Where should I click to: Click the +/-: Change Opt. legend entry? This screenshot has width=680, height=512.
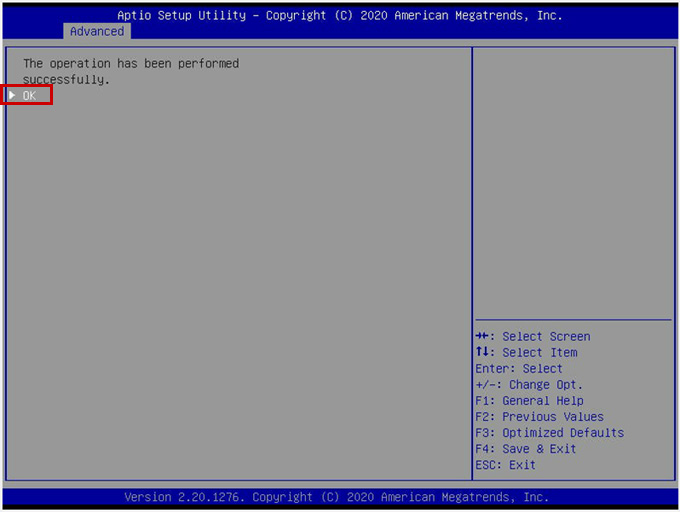[x=529, y=385]
